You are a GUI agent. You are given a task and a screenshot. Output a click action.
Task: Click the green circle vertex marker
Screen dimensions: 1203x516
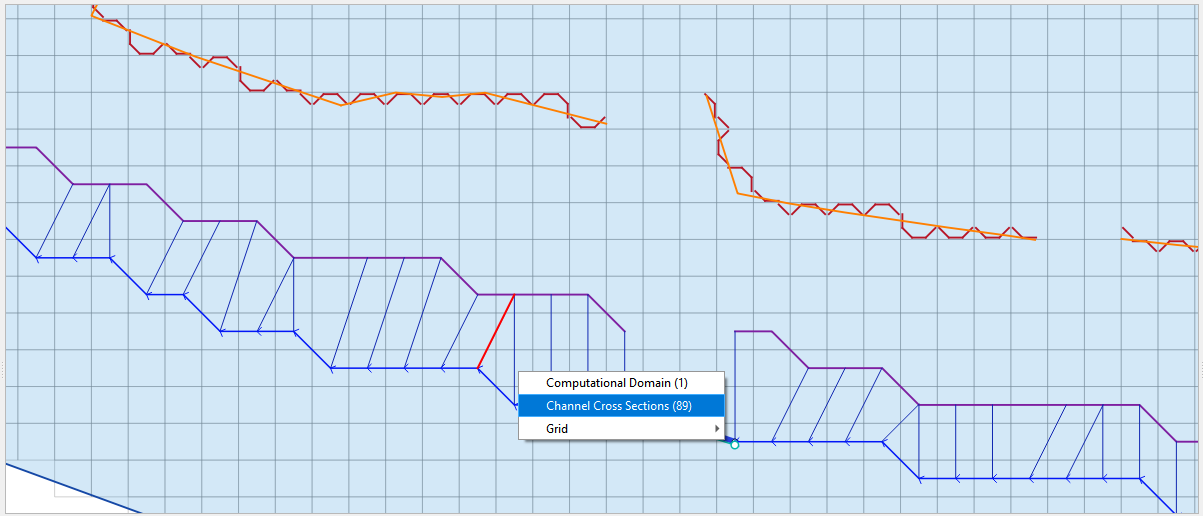click(735, 444)
